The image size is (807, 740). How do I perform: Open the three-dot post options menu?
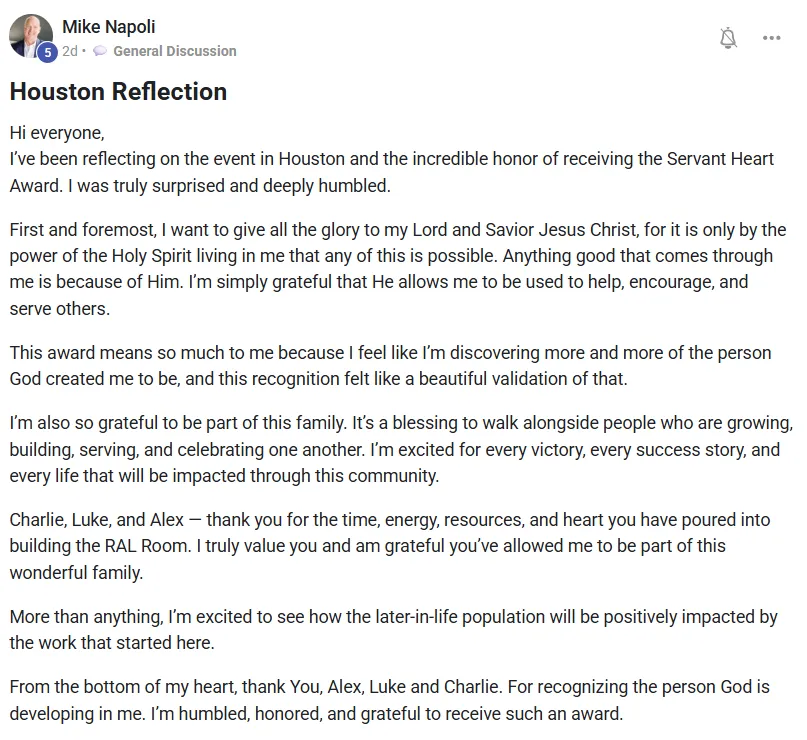[x=771, y=38]
